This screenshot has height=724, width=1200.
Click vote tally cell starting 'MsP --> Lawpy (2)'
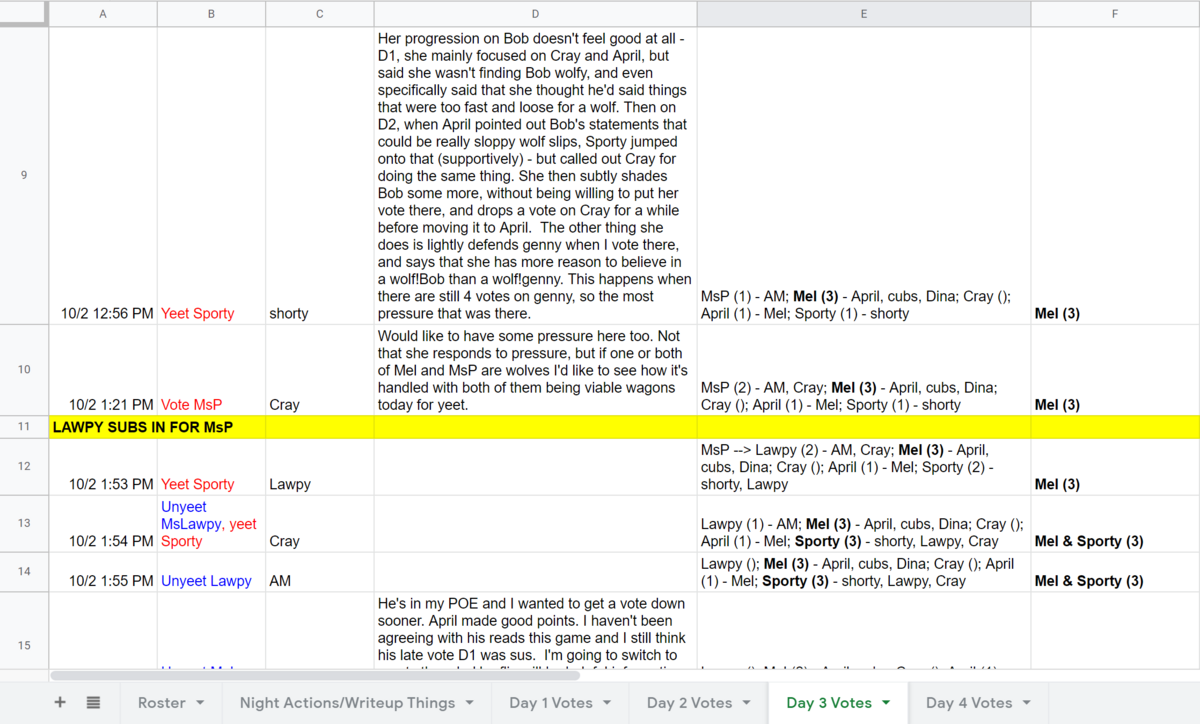coord(864,466)
